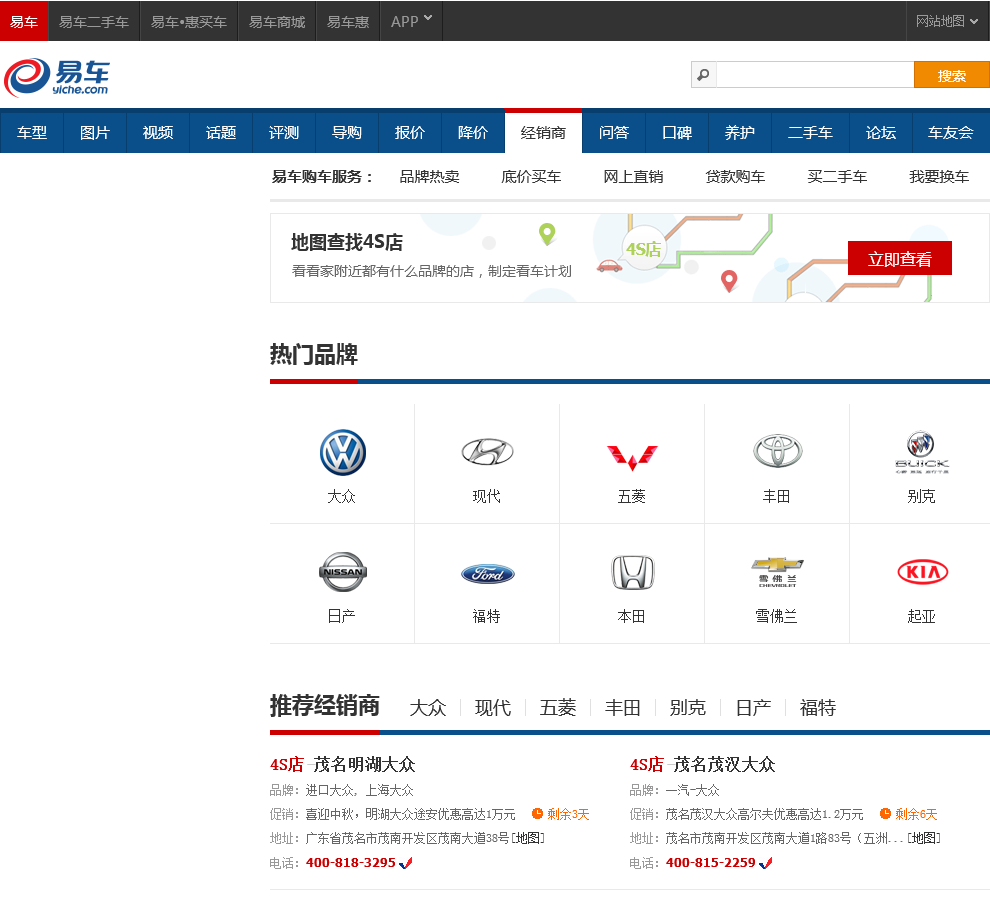The height and width of the screenshot is (900, 990).
Task: Select the Volkswagen 大众 brand logo
Action: [342, 452]
